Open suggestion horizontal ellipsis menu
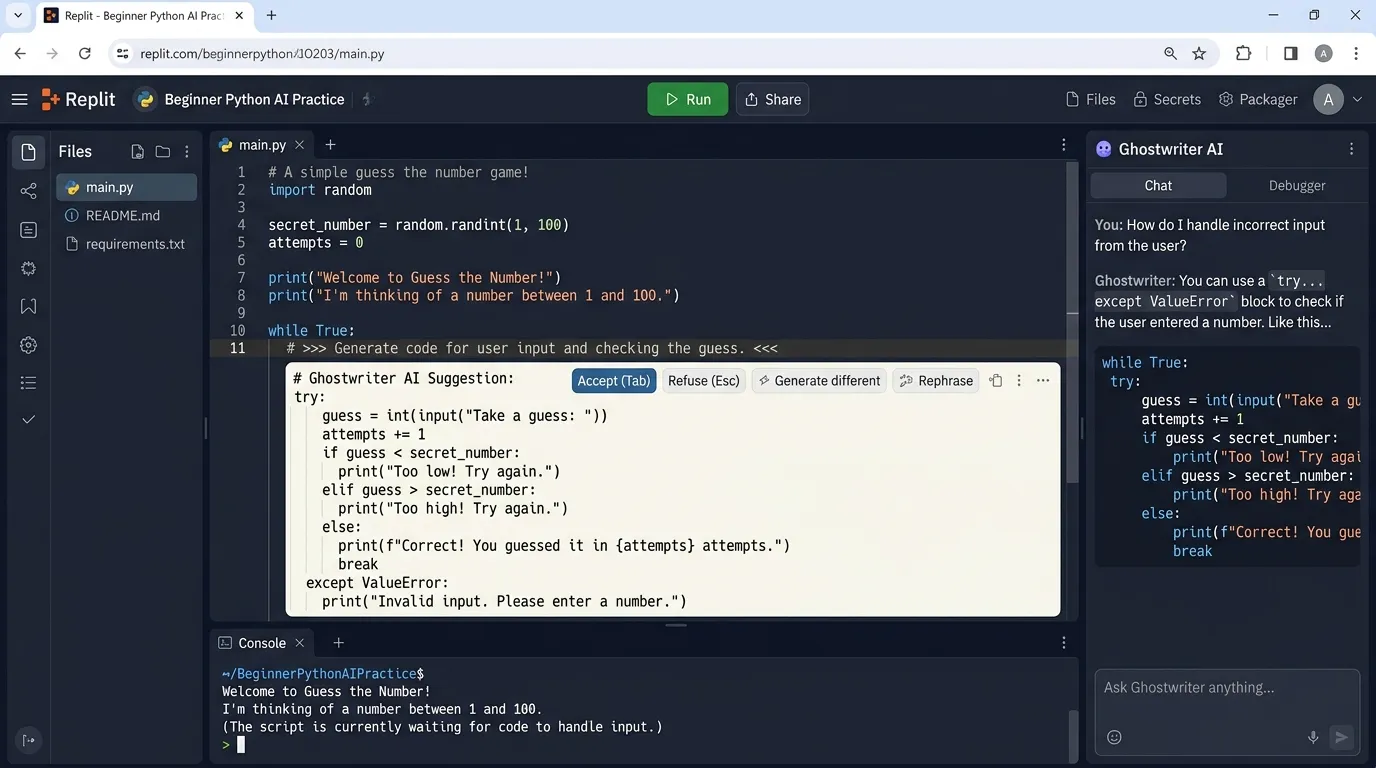1376x768 pixels. 1043,381
